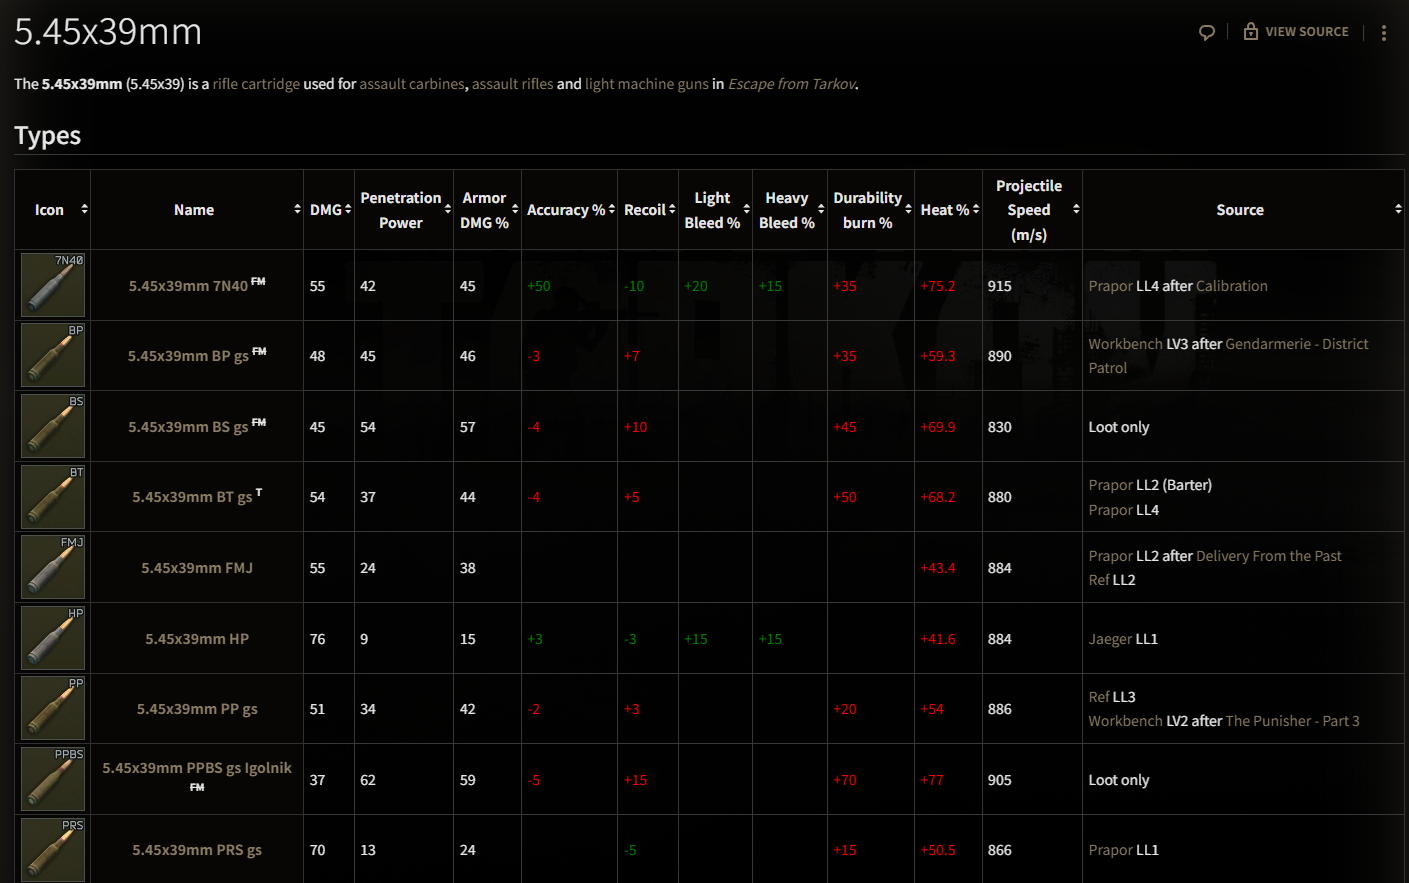Open 5.45x39mm PRS gs ammo page
Image resolution: width=1409 pixels, height=883 pixels.
[197, 850]
